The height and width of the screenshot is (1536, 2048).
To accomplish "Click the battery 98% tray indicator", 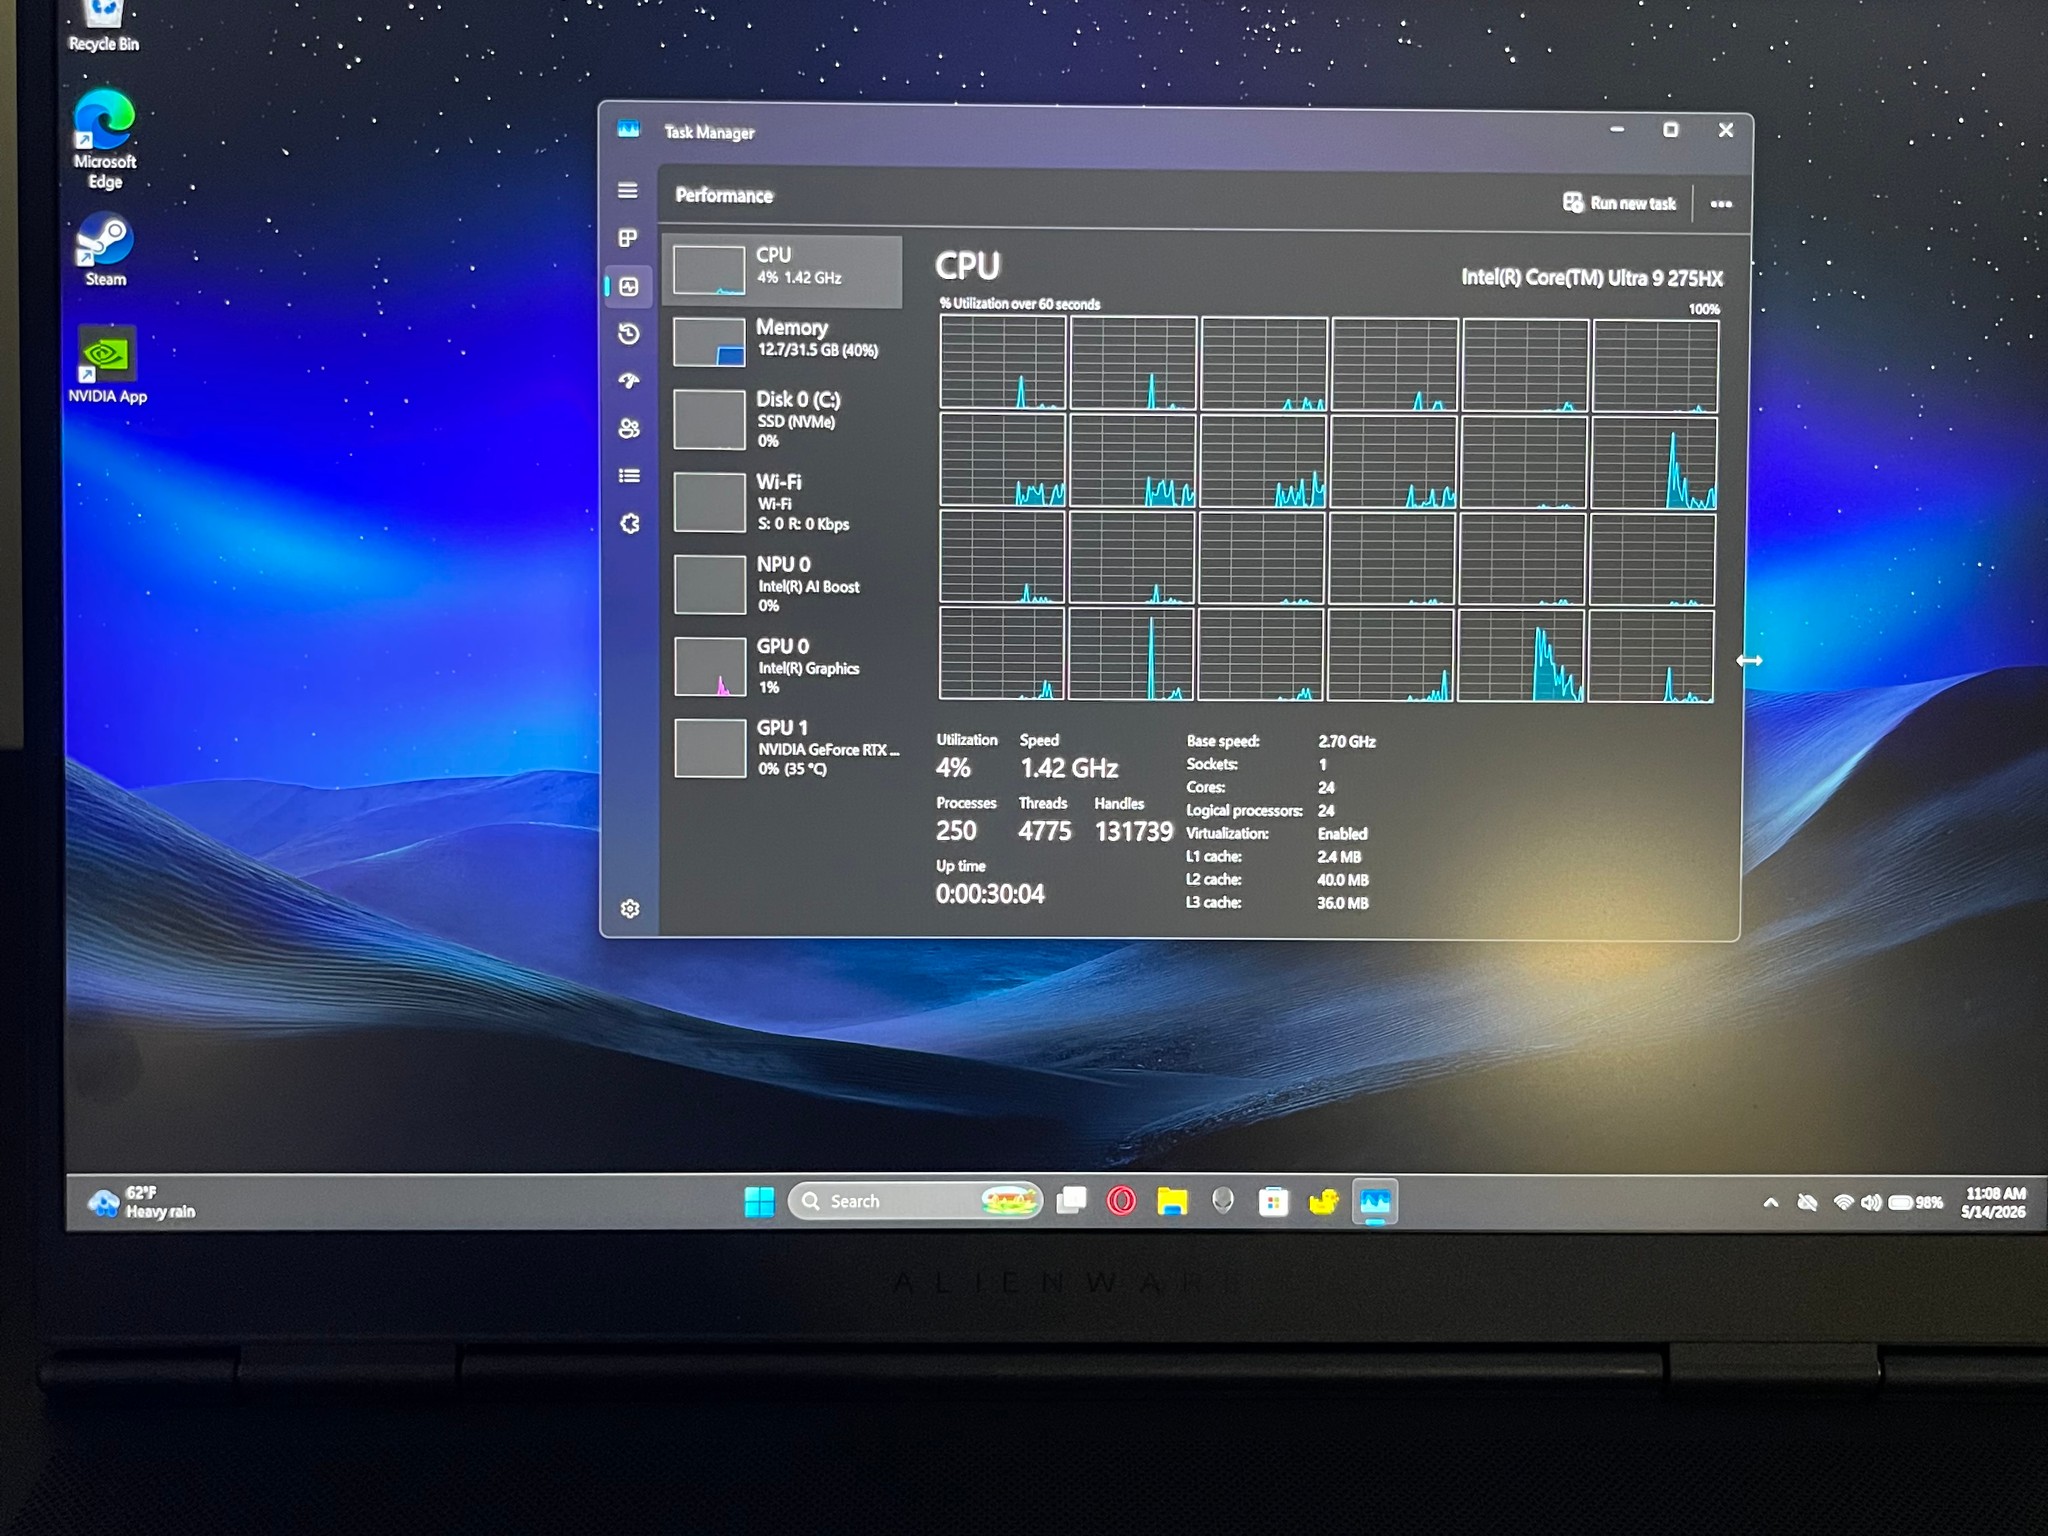I will (x=1915, y=1203).
